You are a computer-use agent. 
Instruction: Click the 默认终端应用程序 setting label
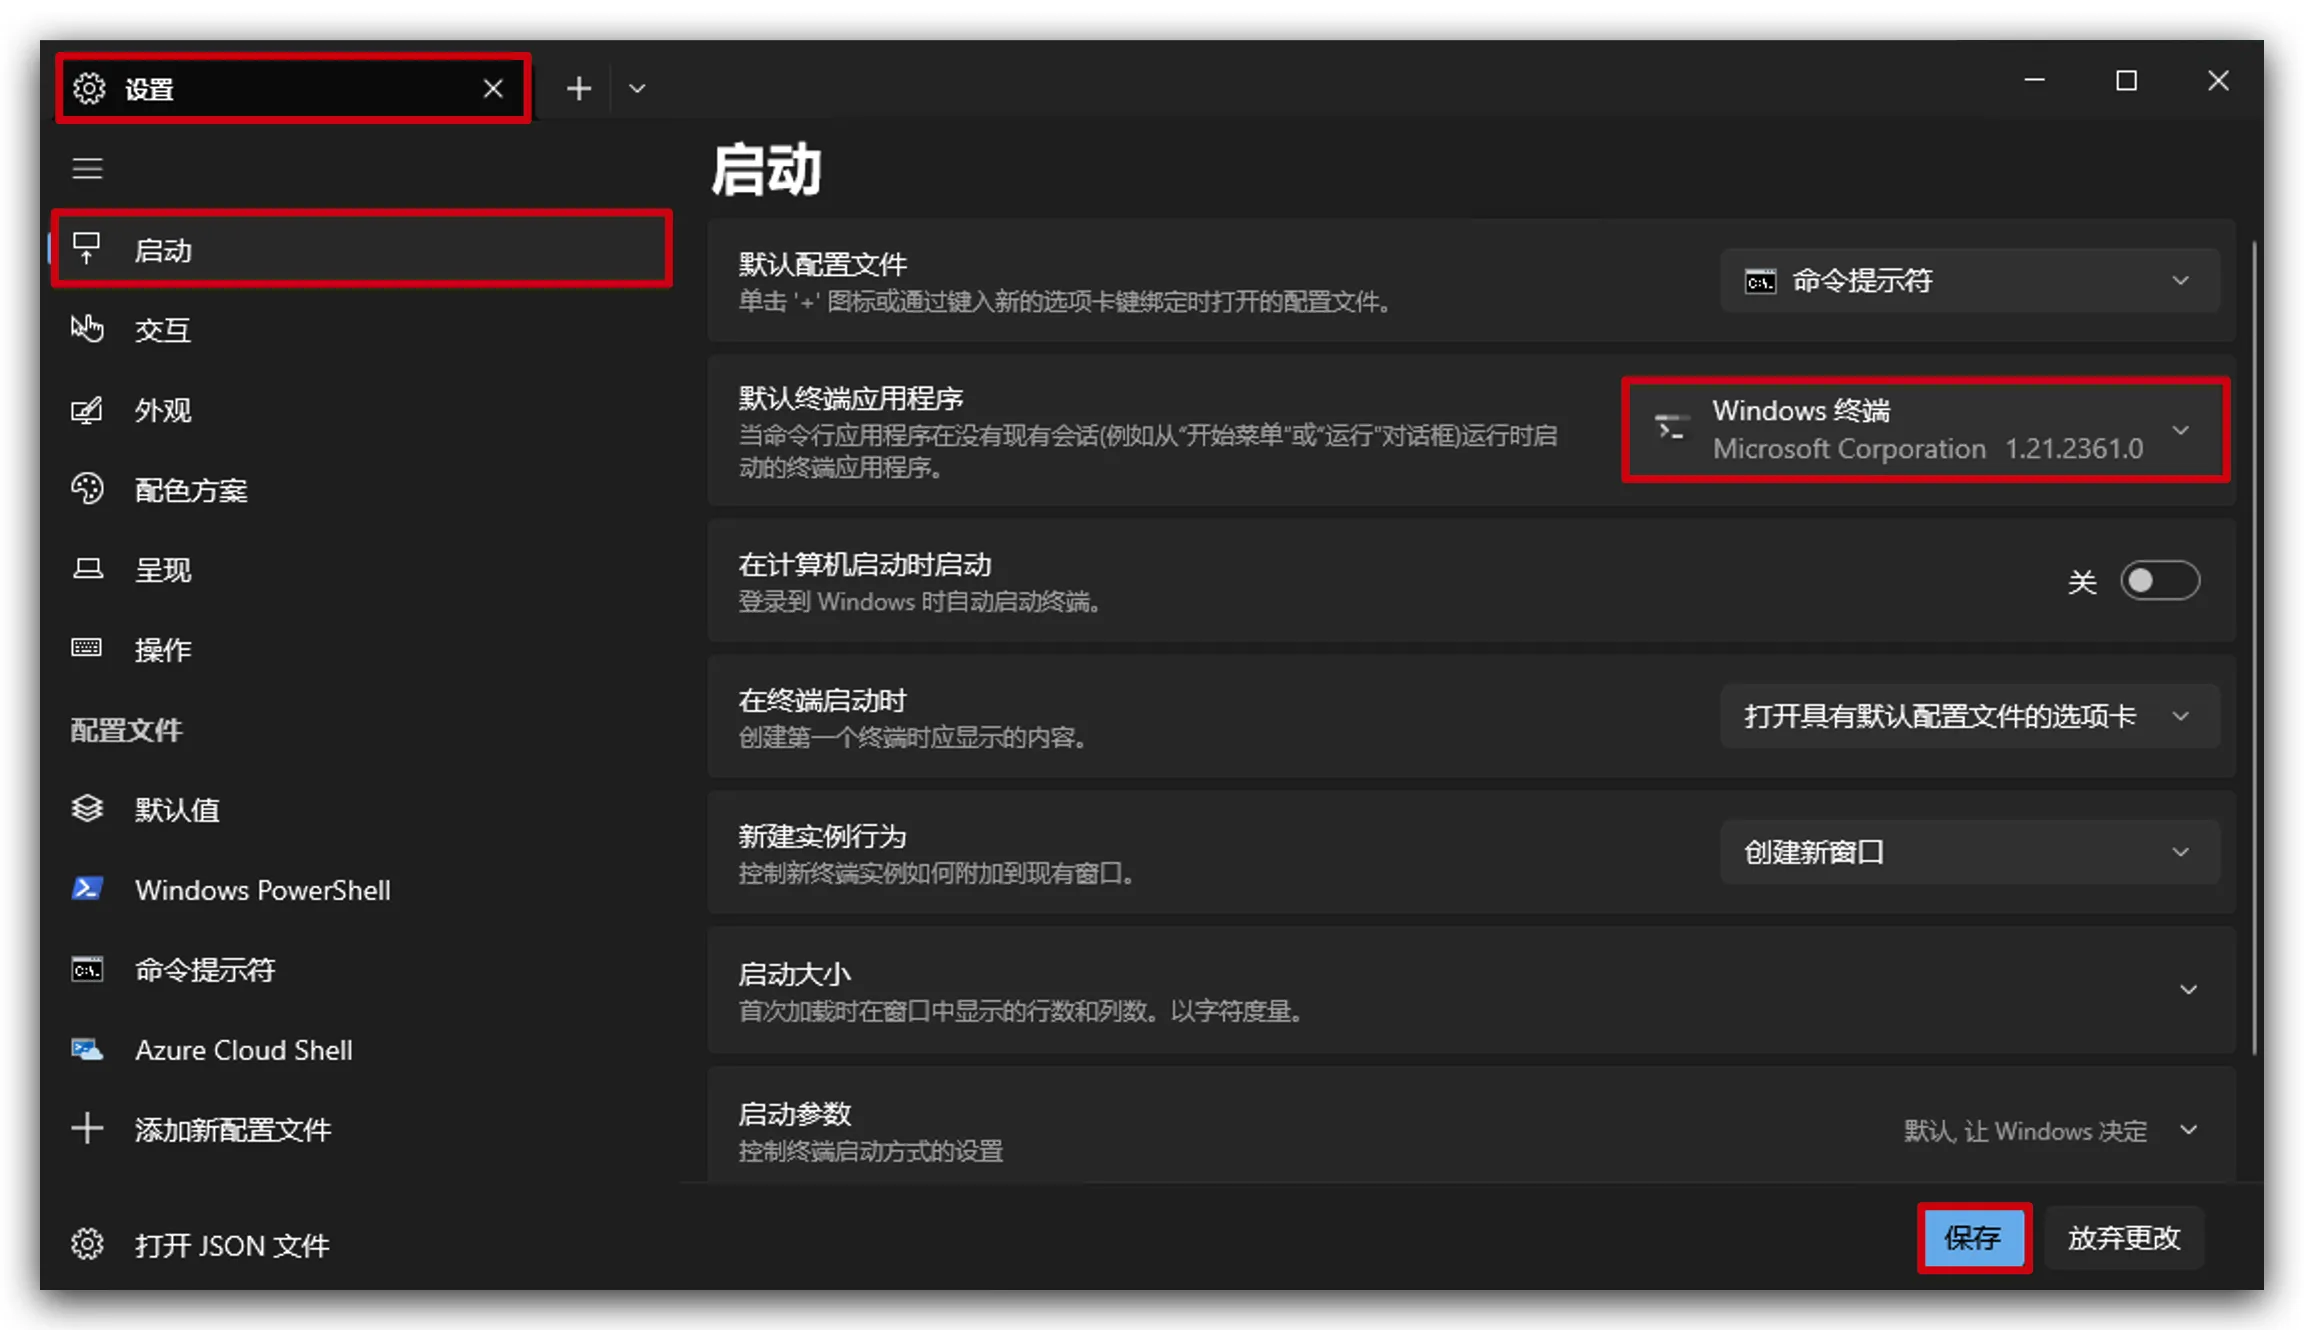pyautogui.click(x=851, y=398)
